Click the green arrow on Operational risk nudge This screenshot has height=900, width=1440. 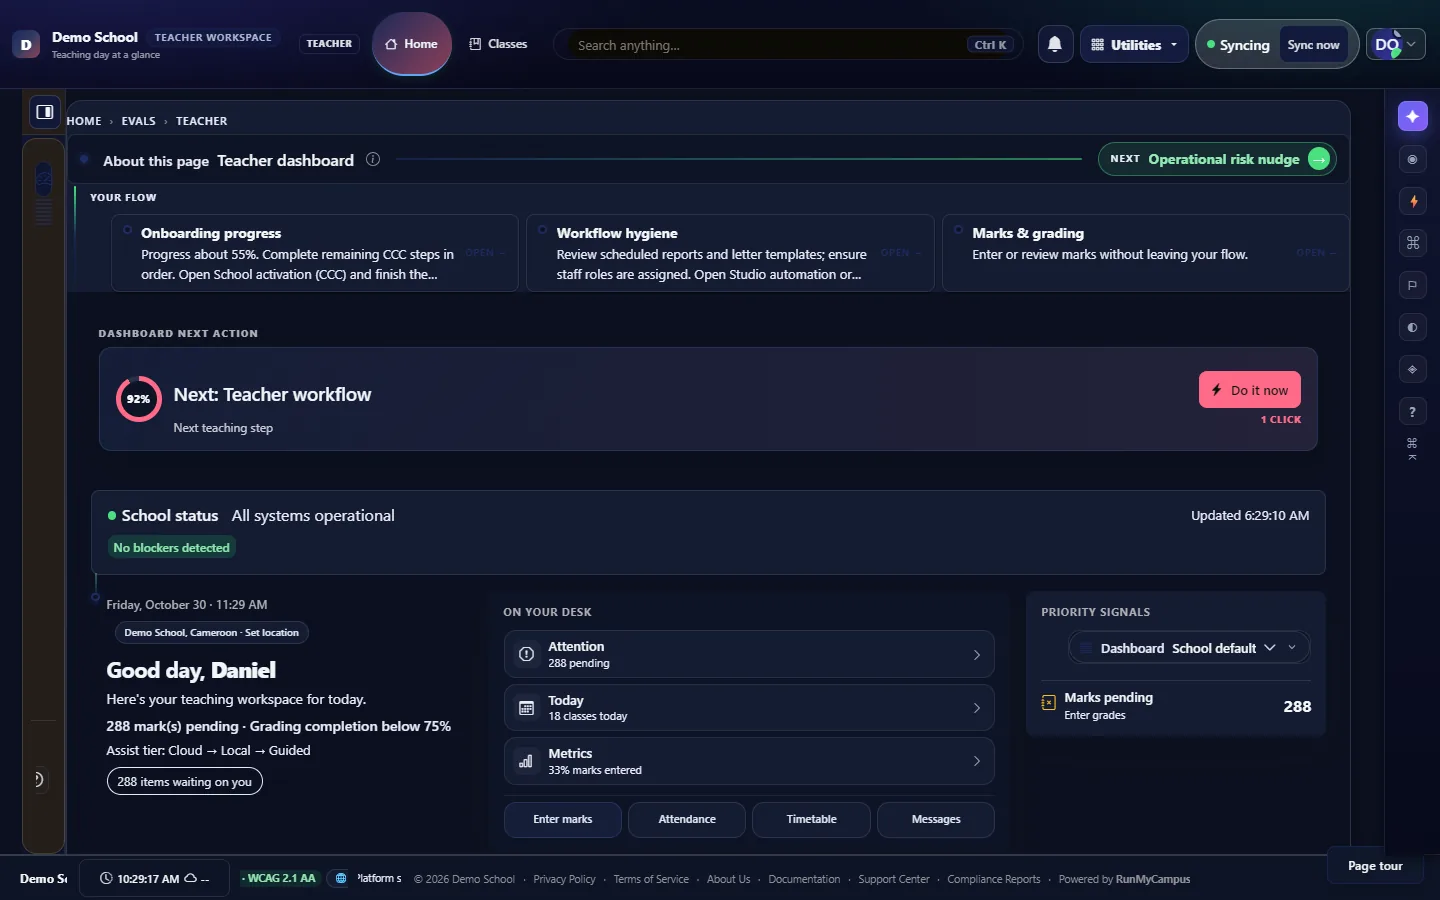click(x=1319, y=159)
